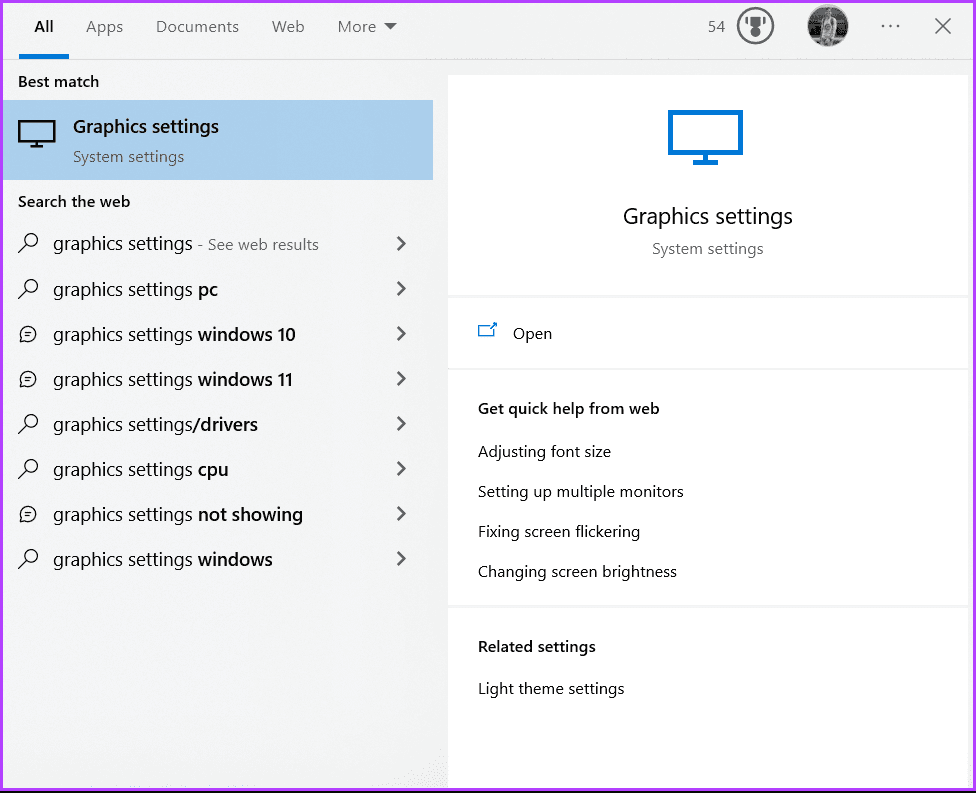The width and height of the screenshot is (976, 793).
Task: Click search icon next to 'graphics settings/drivers'
Action: click(x=28, y=424)
